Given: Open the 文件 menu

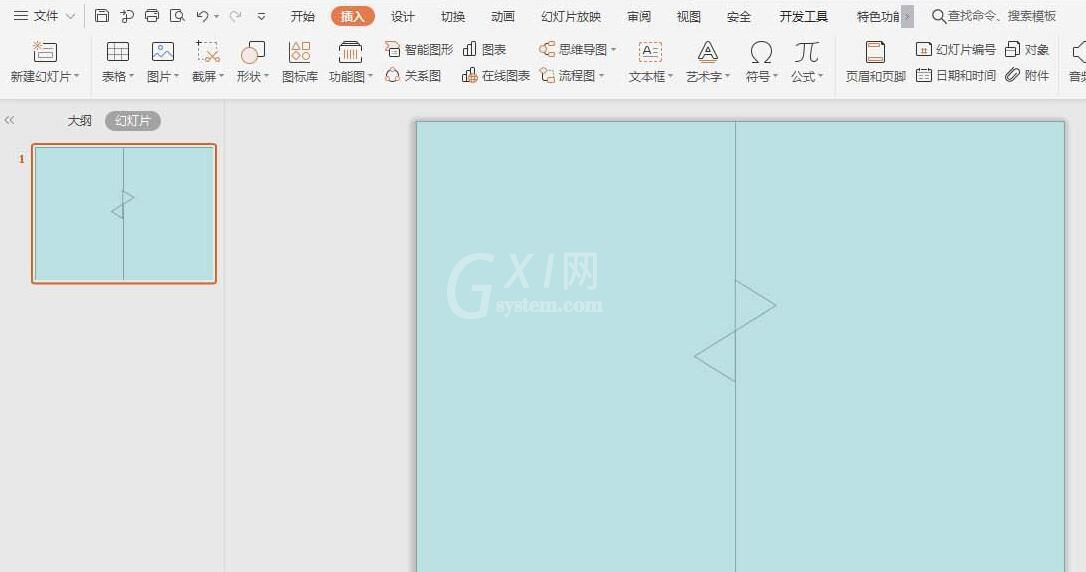Looking at the screenshot, I should point(44,15).
